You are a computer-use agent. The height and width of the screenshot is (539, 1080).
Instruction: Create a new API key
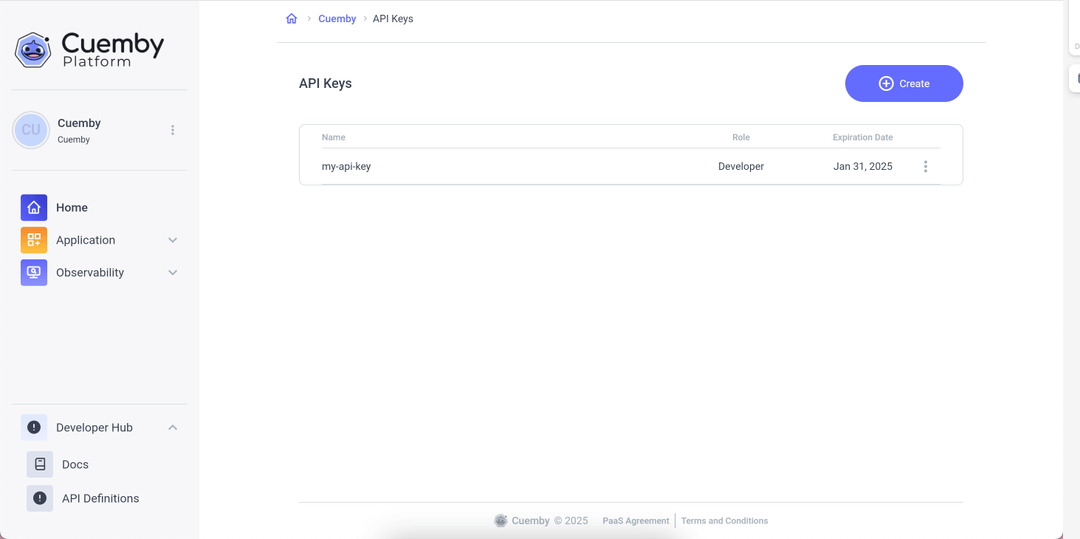tap(904, 83)
